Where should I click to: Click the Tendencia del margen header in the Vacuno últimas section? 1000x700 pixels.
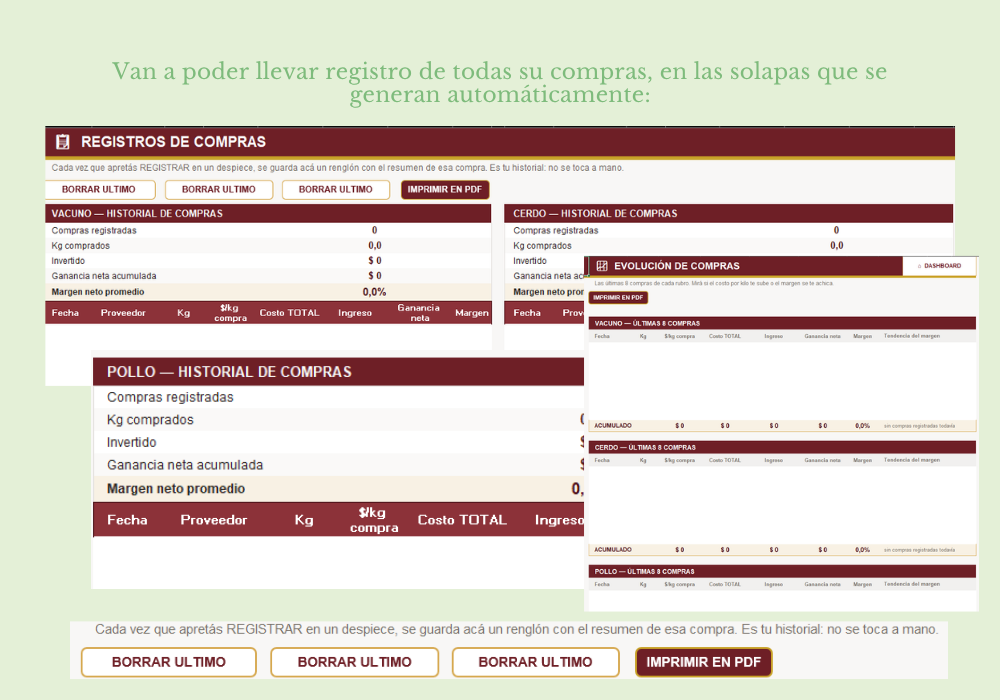click(x=911, y=336)
